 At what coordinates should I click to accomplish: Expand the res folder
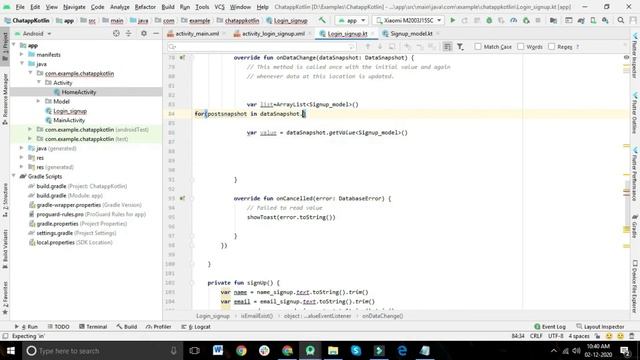22,158
